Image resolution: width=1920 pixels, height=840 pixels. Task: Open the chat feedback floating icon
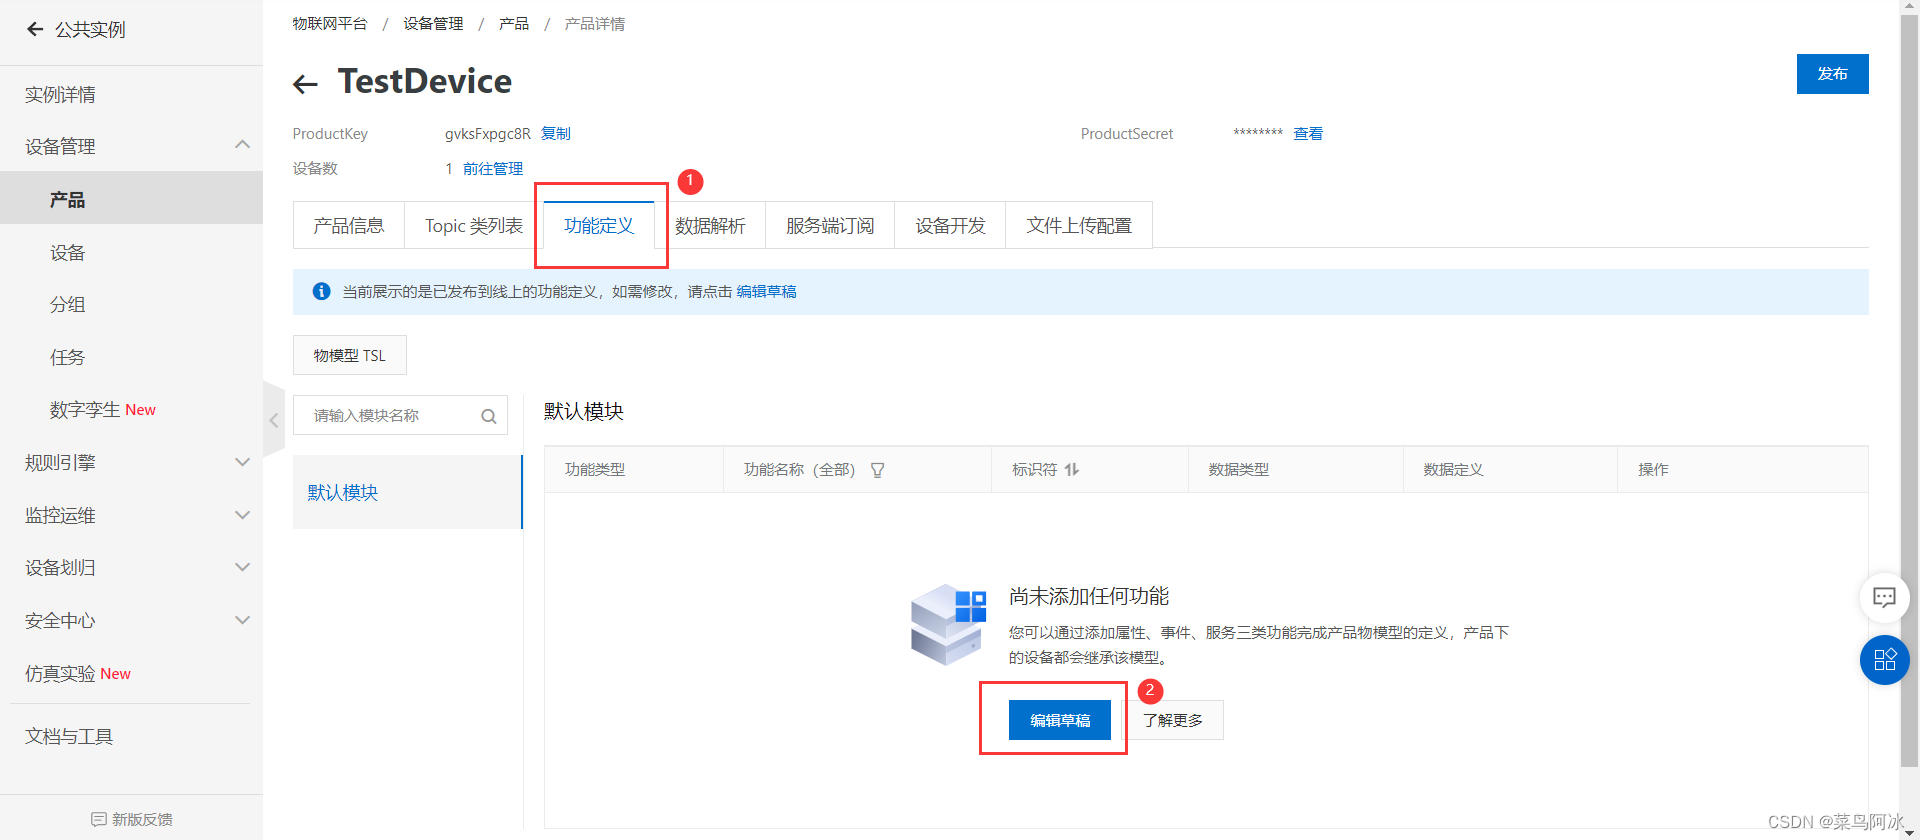[x=1884, y=597]
